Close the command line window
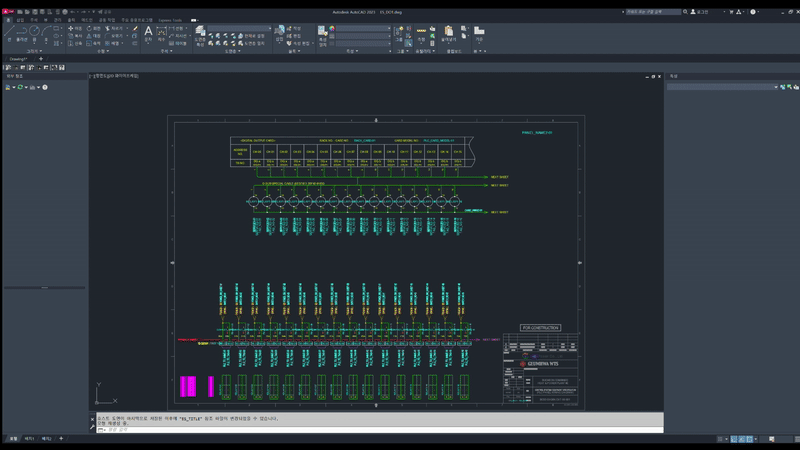 pyautogui.click(x=92, y=419)
